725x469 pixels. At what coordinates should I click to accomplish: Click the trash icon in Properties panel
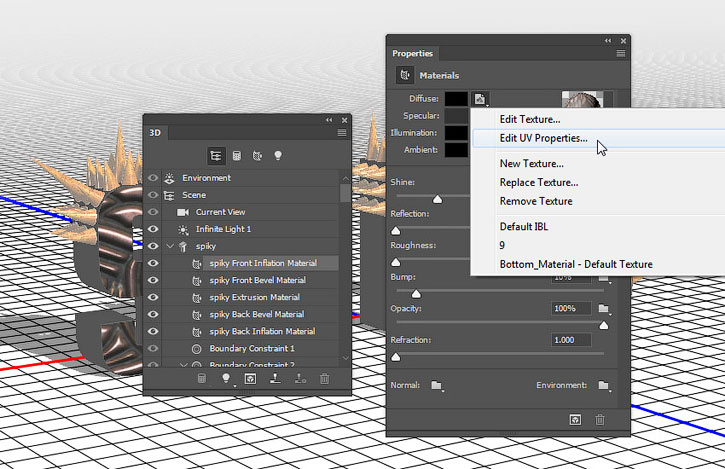pyautogui.click(x=600, y=420)
